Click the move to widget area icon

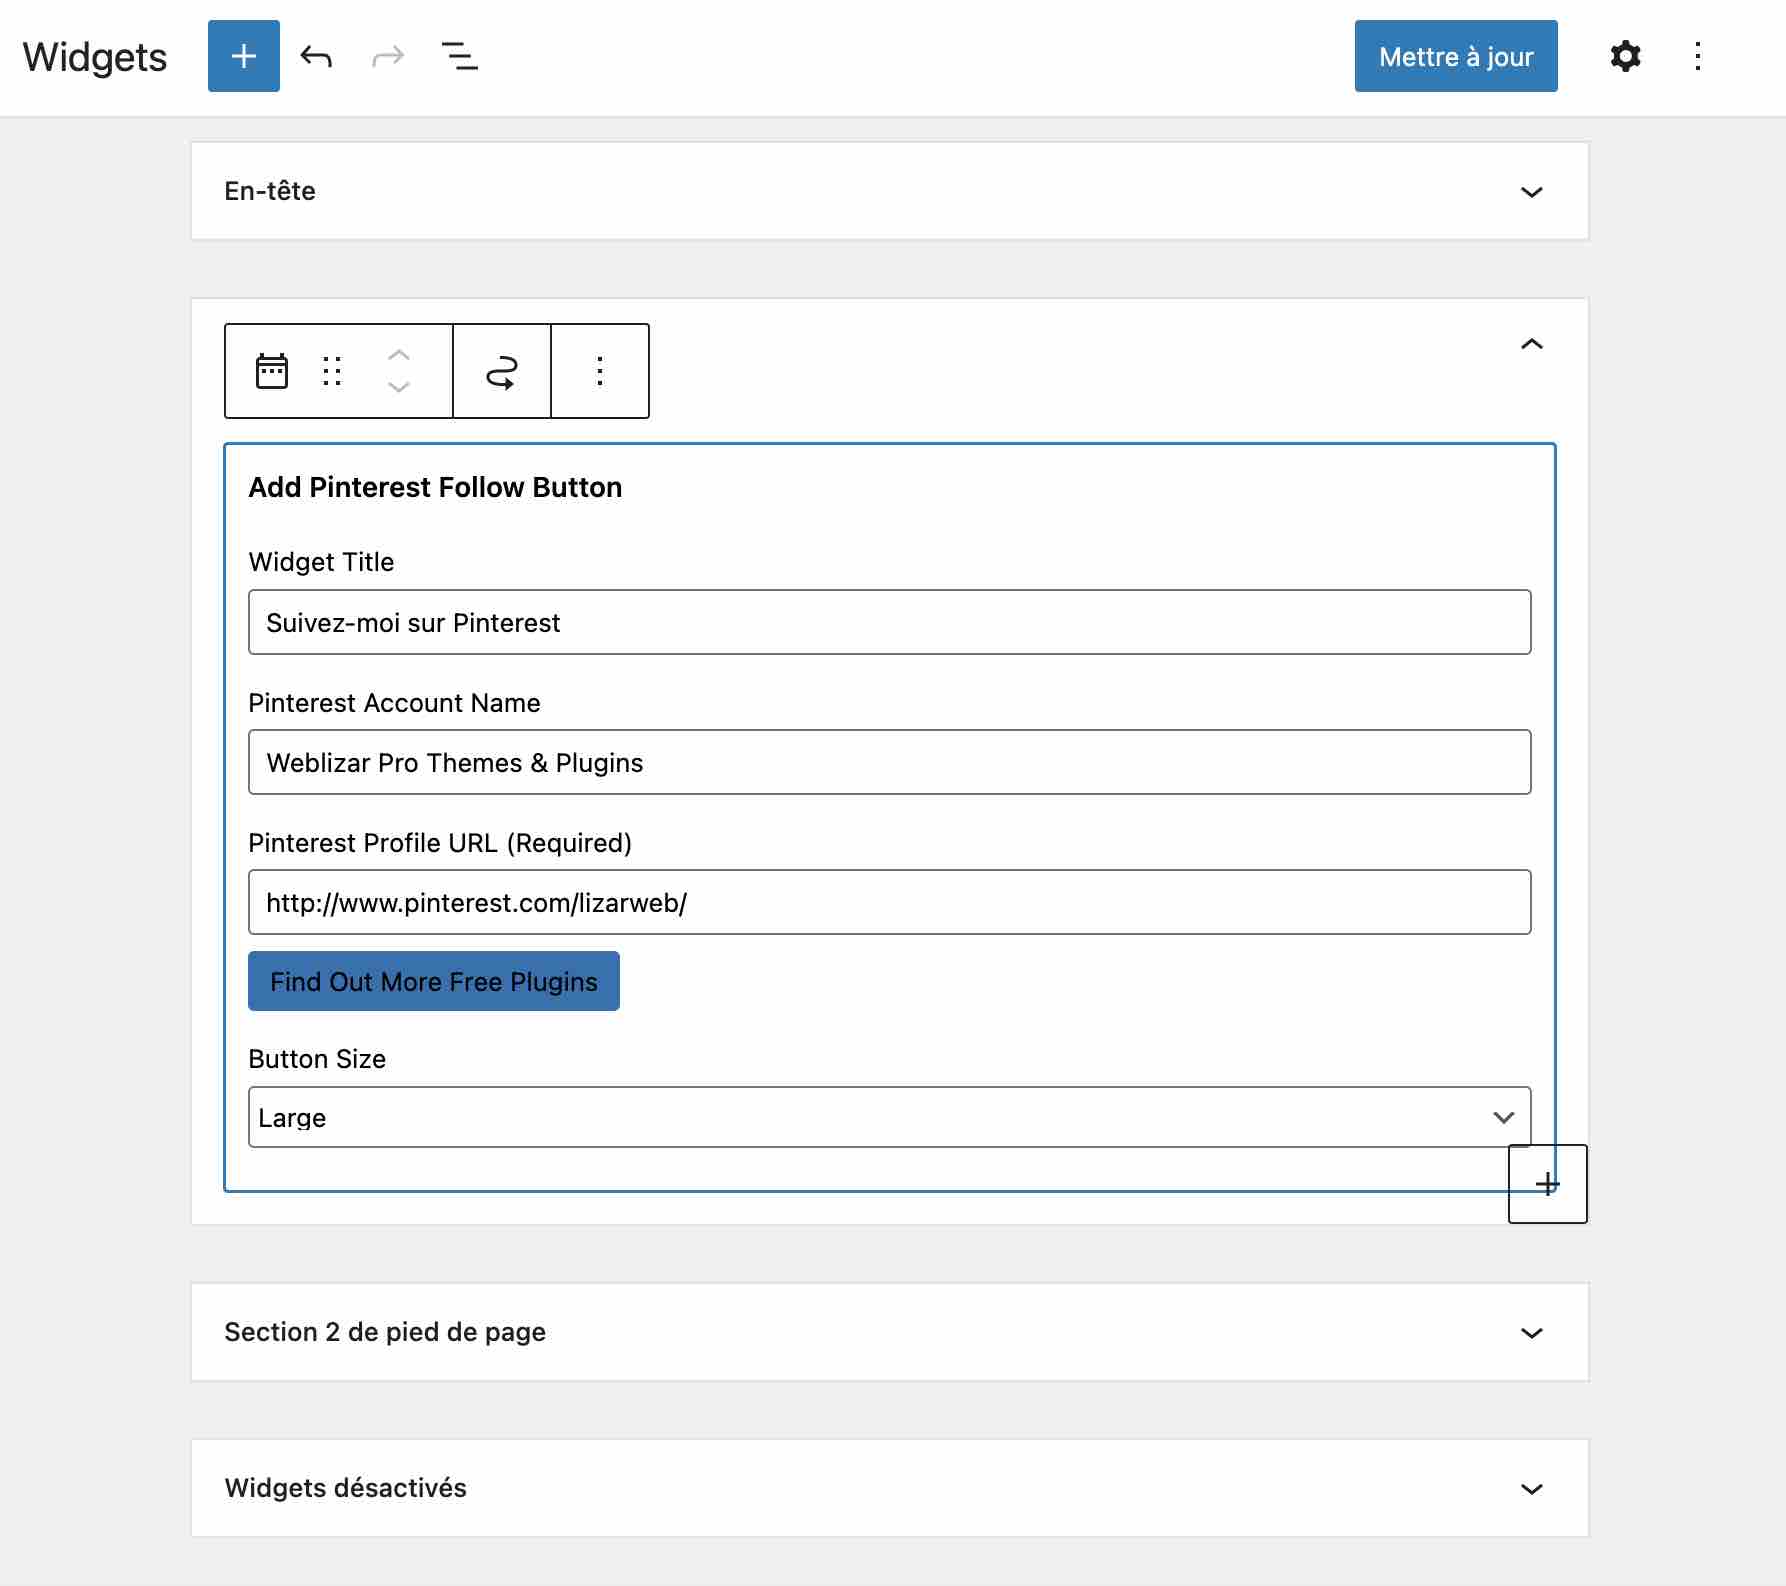(502, 371)
